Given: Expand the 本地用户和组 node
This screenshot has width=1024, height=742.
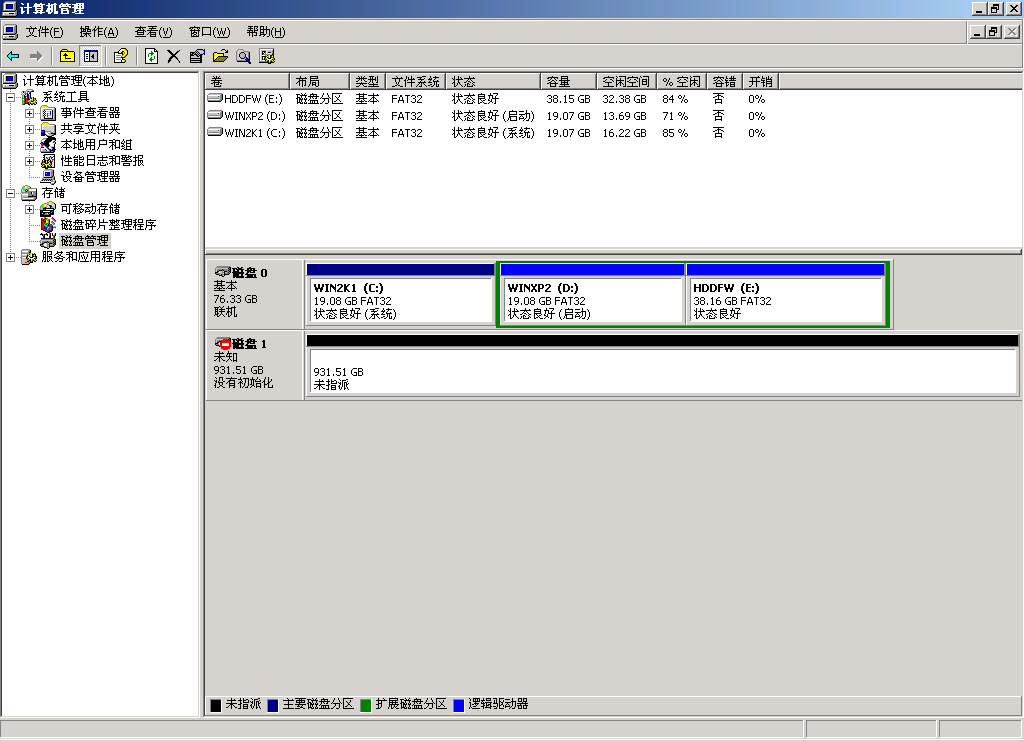Looking at the screenshot, I should 29,145.
